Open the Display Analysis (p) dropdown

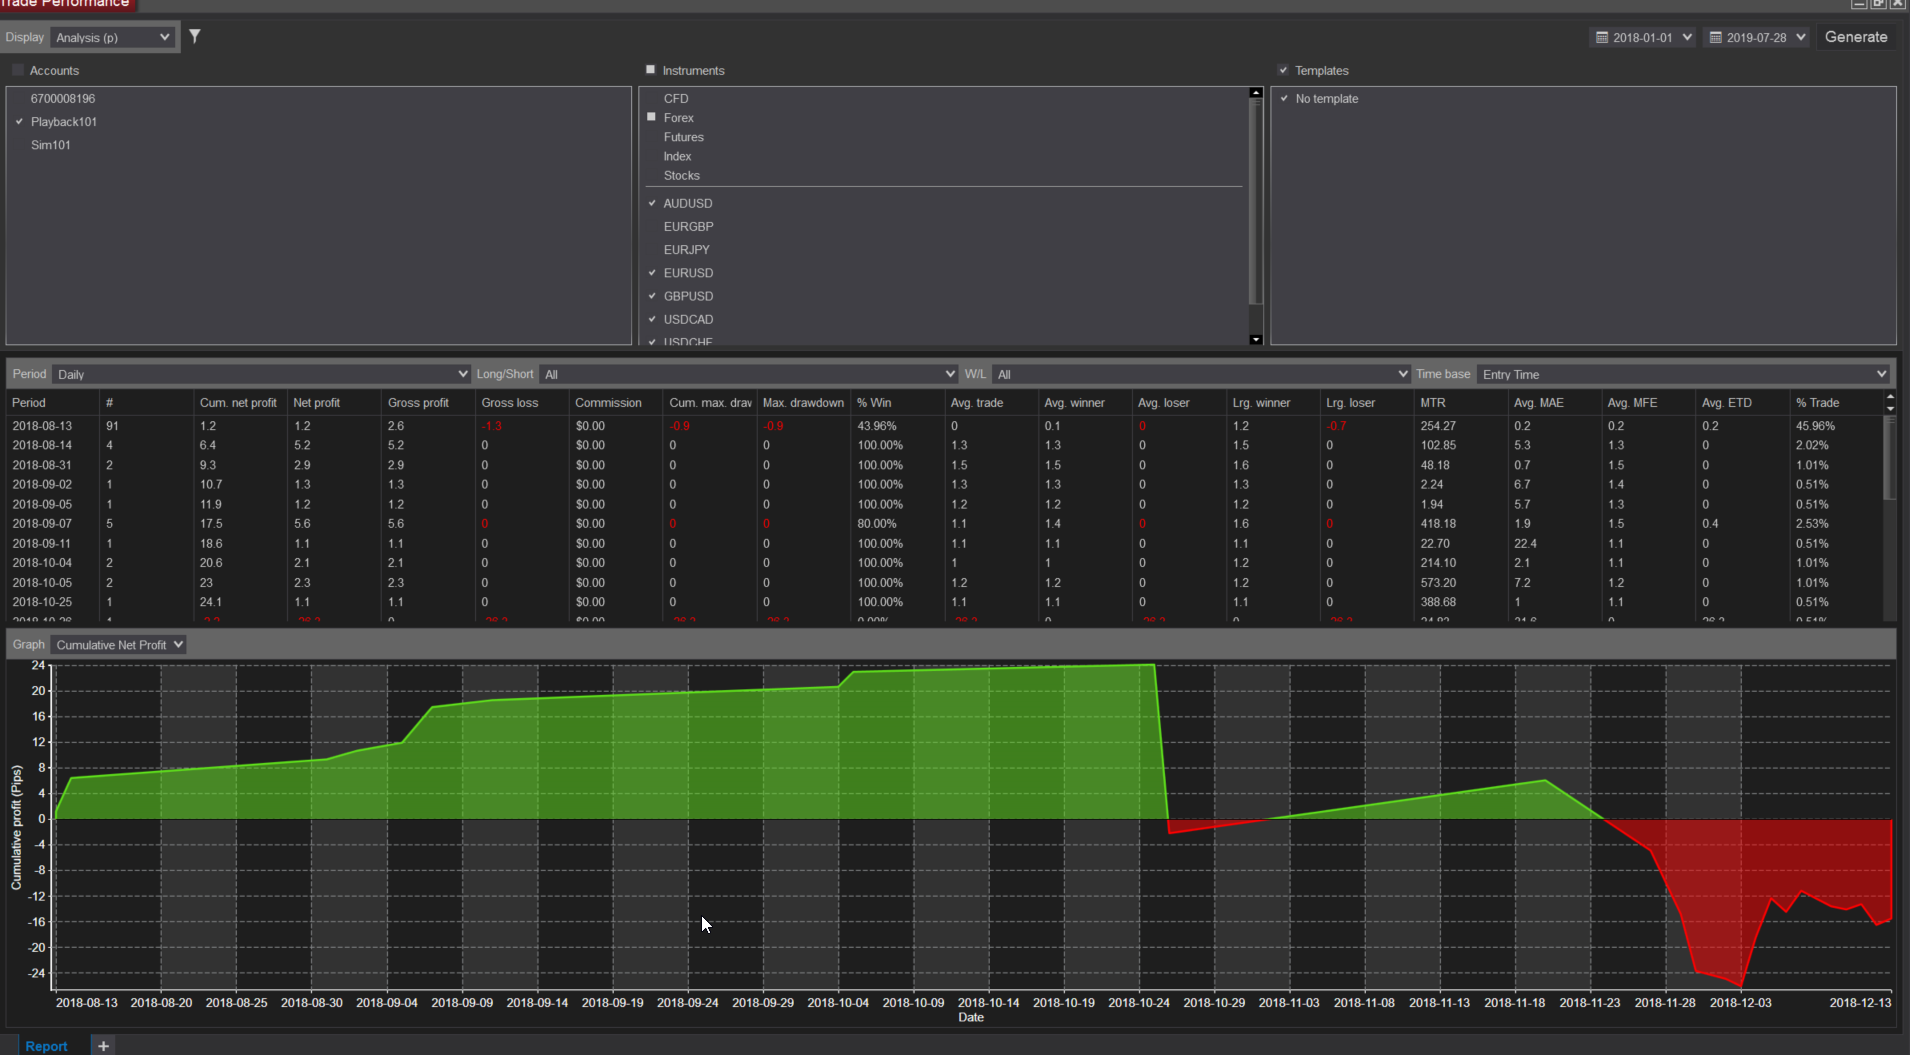pyautogui.click(x=112, y=38)
